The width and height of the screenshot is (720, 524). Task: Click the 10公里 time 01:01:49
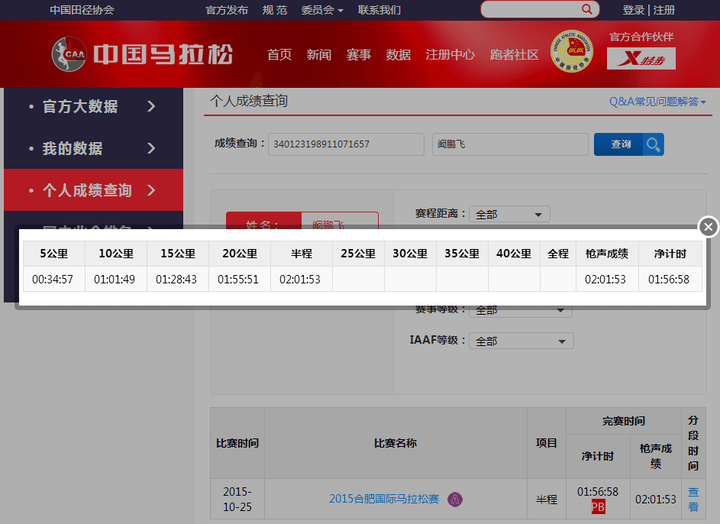(x=114, y=279)
